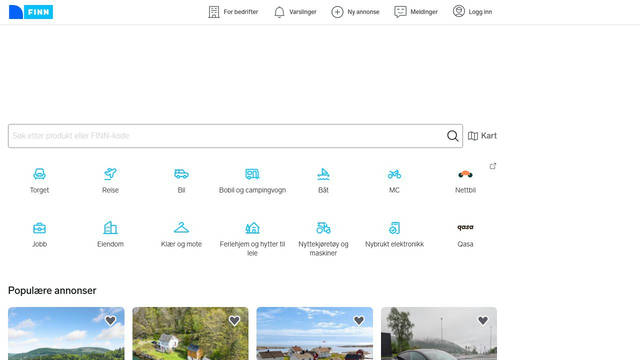640x360 pixels.
Task: Select the Jobb briefcase icon
Action: click(39, 228)
